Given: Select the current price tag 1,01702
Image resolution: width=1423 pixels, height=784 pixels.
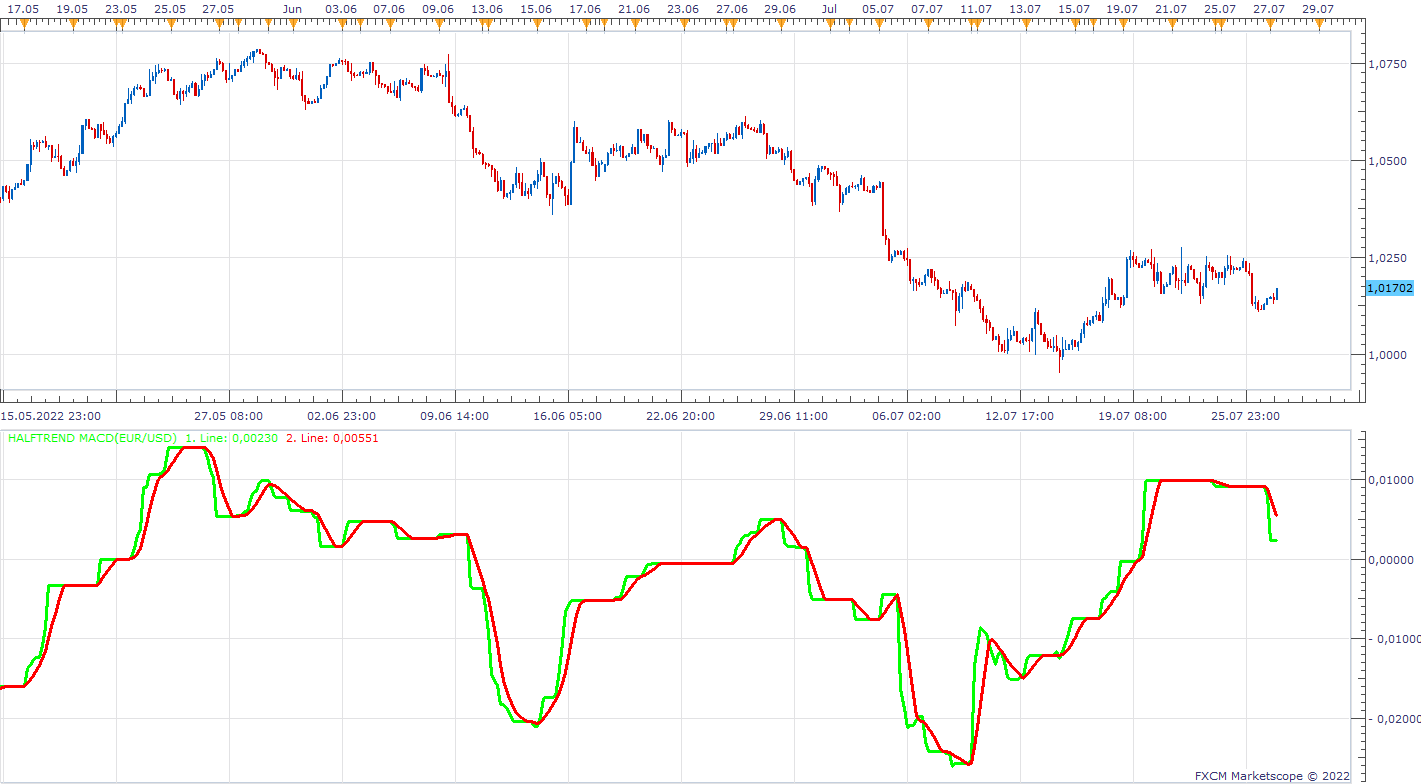Looking at the screenshot, I should point(1390,288).
